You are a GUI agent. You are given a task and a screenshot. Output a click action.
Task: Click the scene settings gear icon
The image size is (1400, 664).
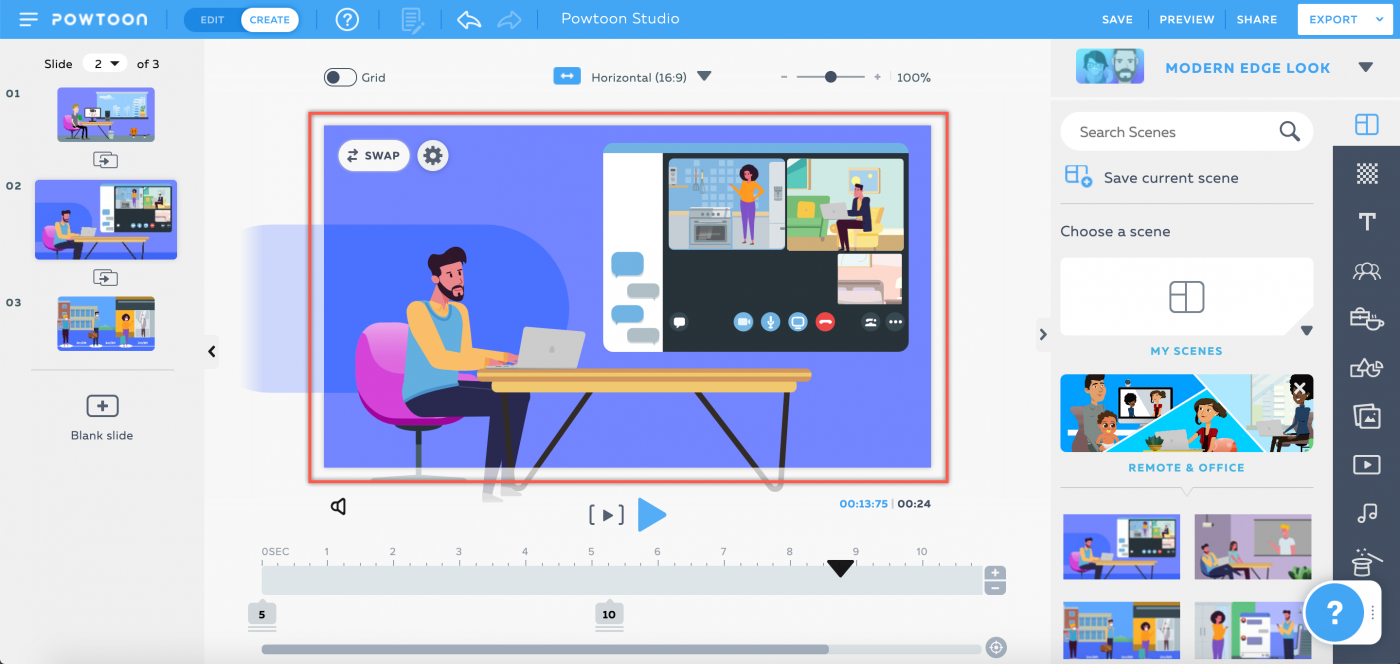pos(432,156)
